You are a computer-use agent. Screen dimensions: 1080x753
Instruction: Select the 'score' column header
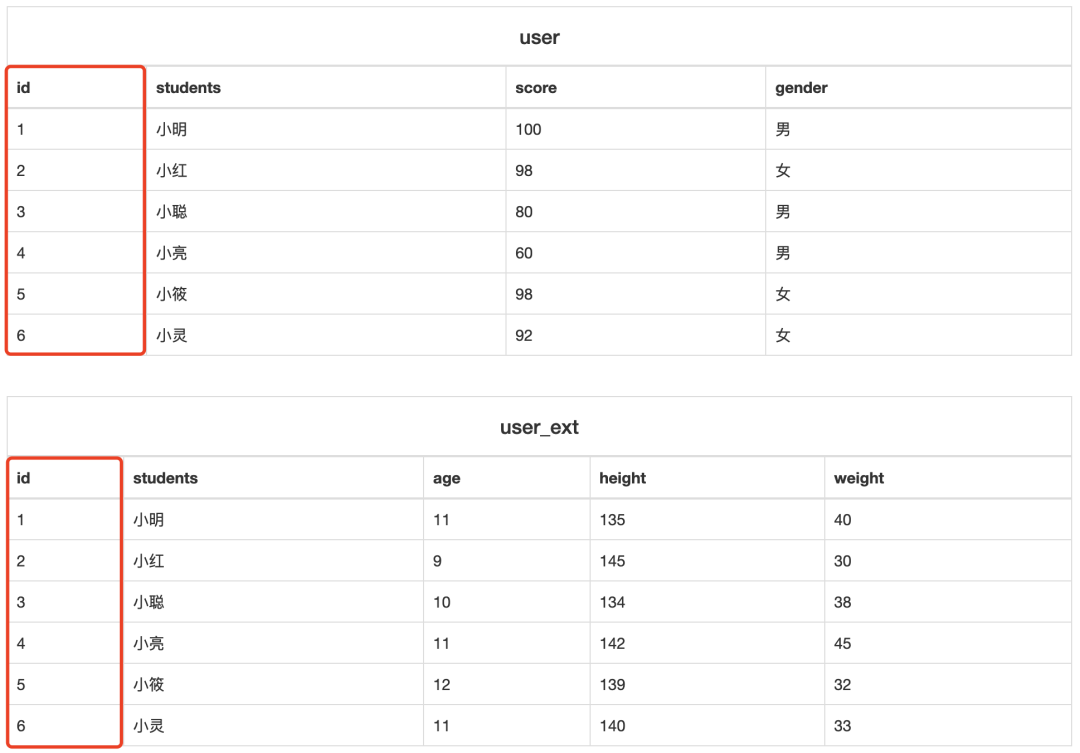(536, 88)
